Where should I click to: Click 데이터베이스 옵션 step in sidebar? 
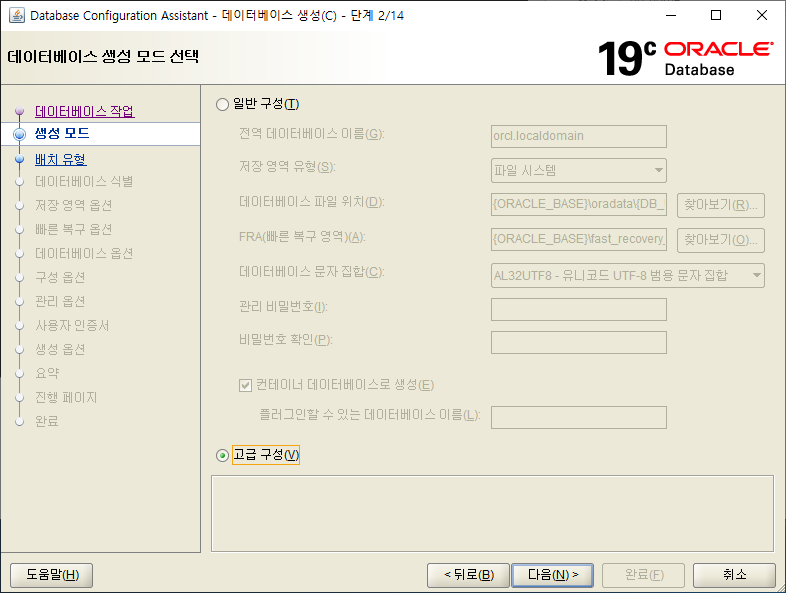coord(84,254)
